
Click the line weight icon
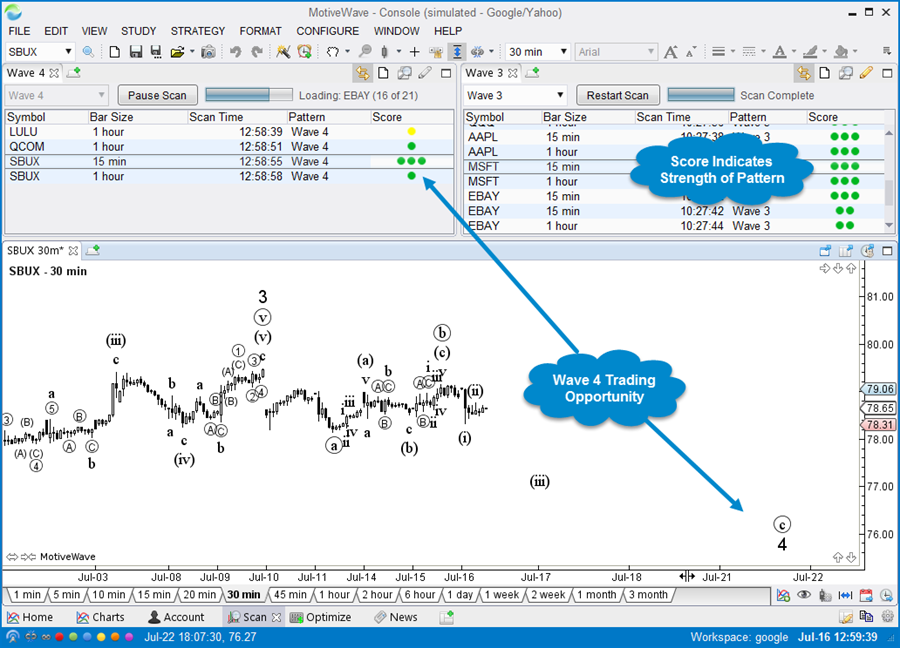[718, 52]
